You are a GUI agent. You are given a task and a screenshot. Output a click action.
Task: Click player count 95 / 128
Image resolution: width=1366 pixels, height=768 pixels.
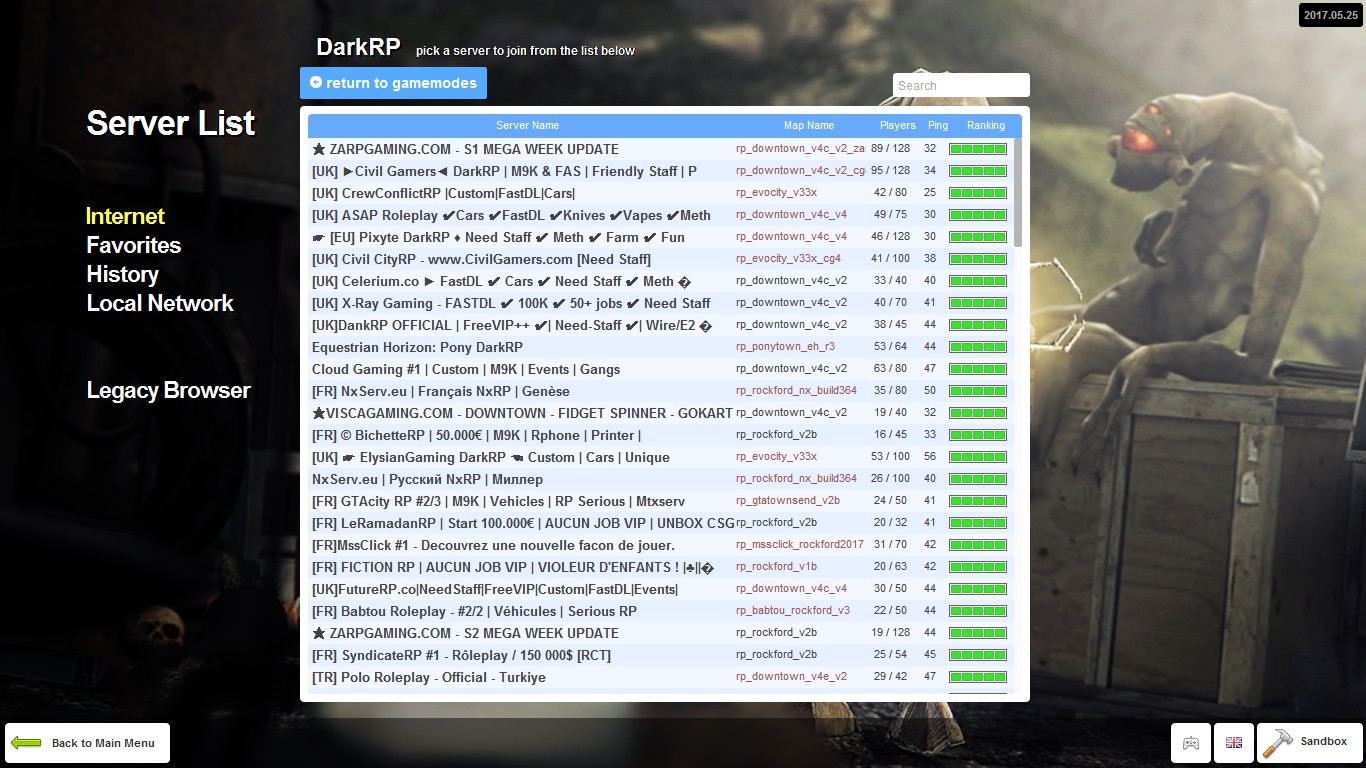tap(890, 171)
